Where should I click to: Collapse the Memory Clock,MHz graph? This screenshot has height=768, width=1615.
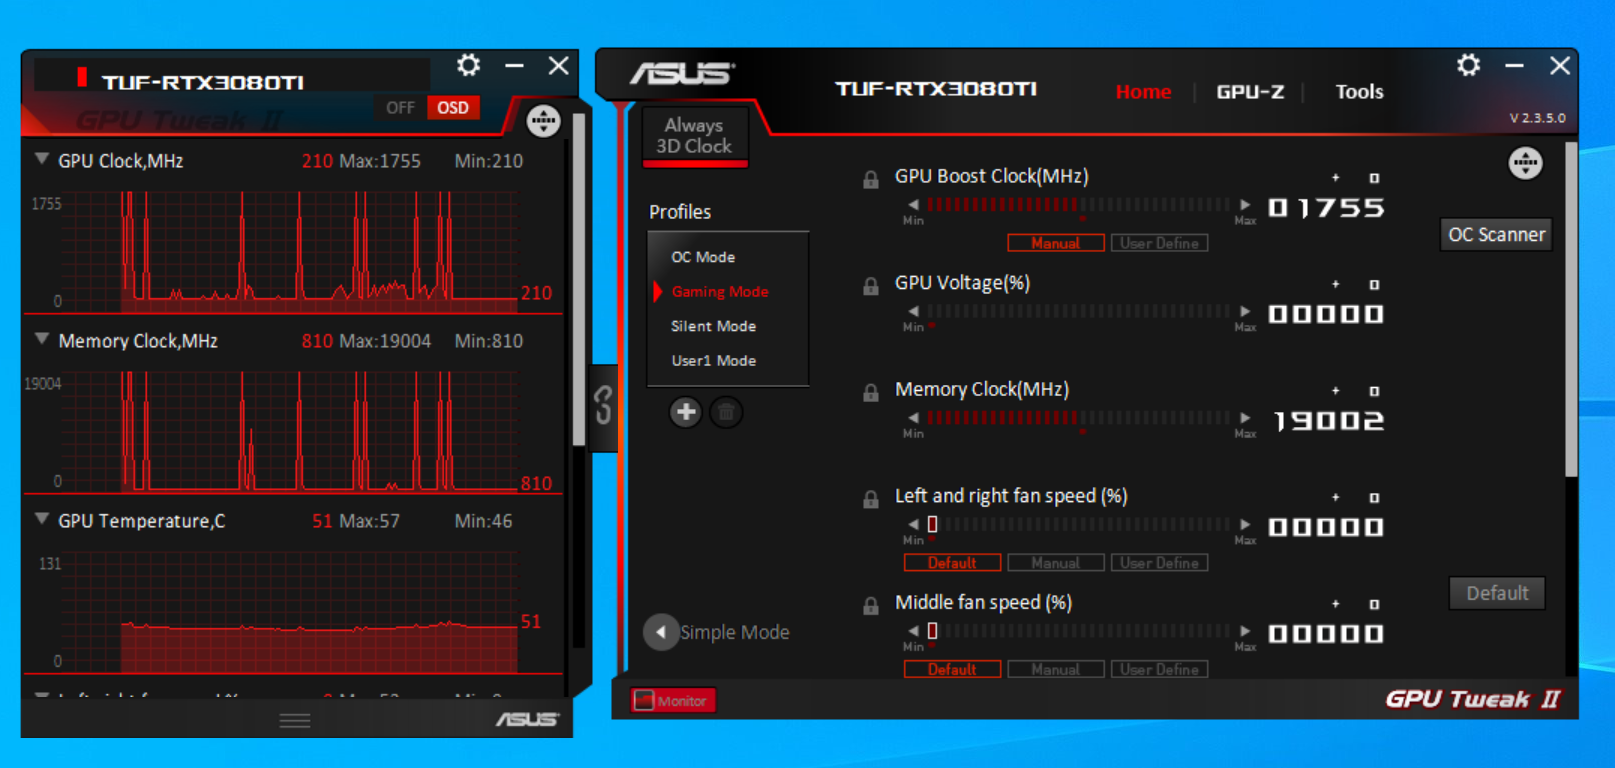42,339
